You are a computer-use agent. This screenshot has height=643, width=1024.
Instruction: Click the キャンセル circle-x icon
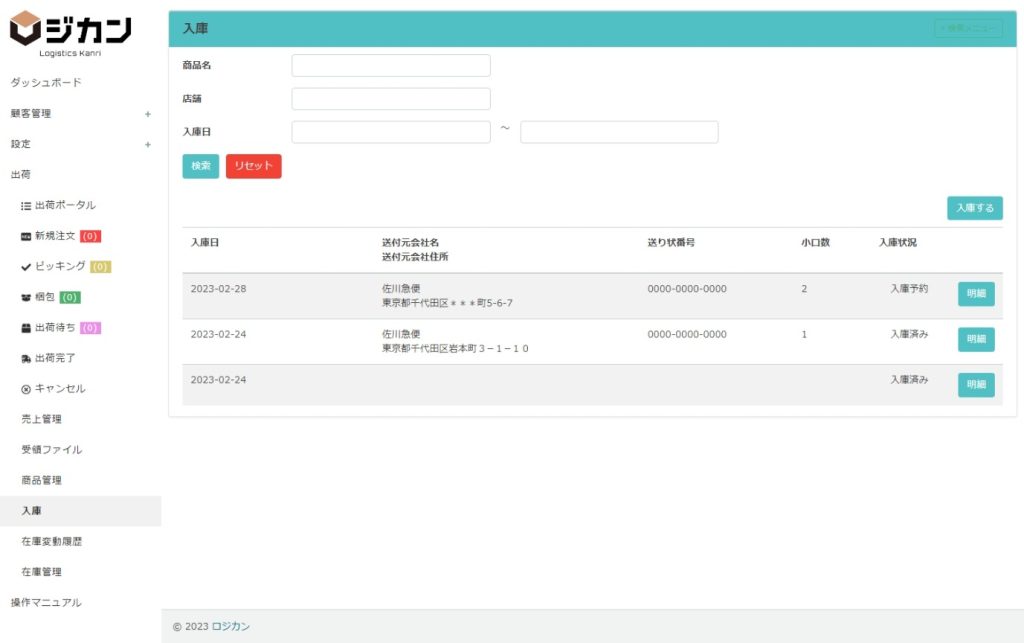(x=26, y=389)
